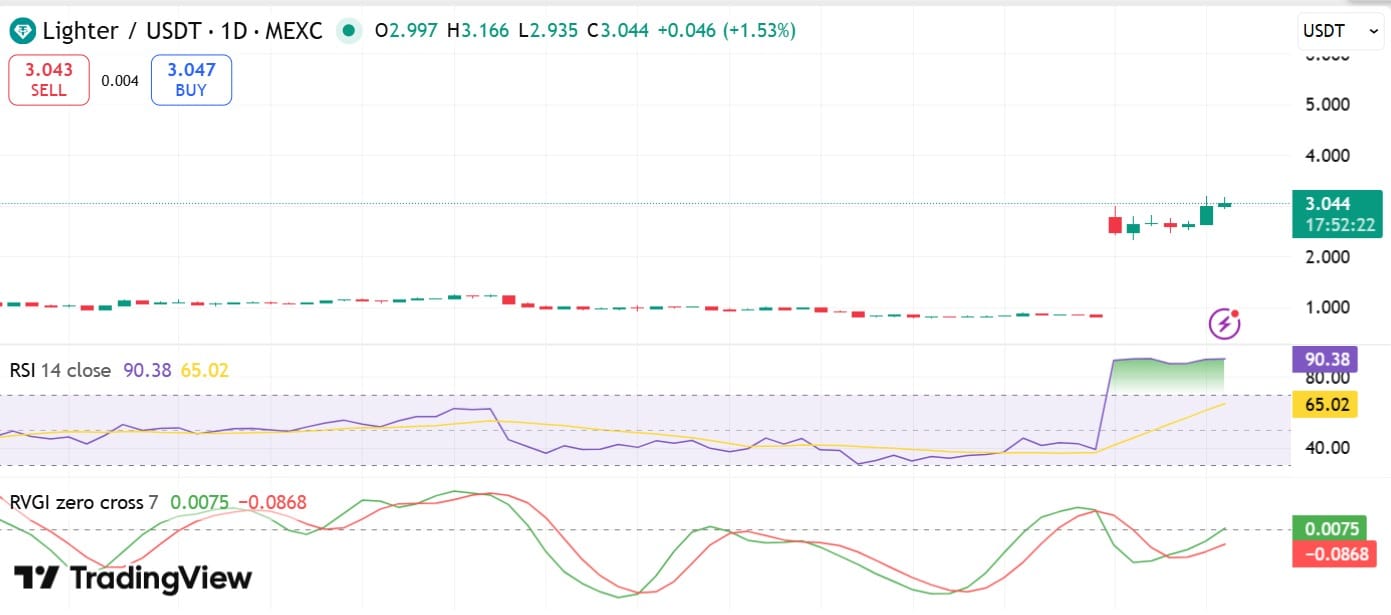Click the Lighter token logo icon
Viewport: 1391px width, 615px height.
tap(22, 32)
